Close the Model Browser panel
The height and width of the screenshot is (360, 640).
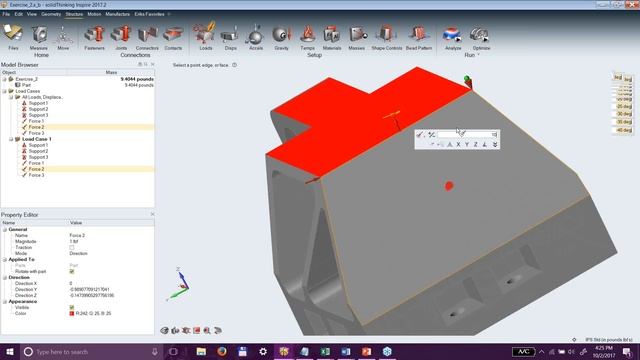[x=153, y=64]
